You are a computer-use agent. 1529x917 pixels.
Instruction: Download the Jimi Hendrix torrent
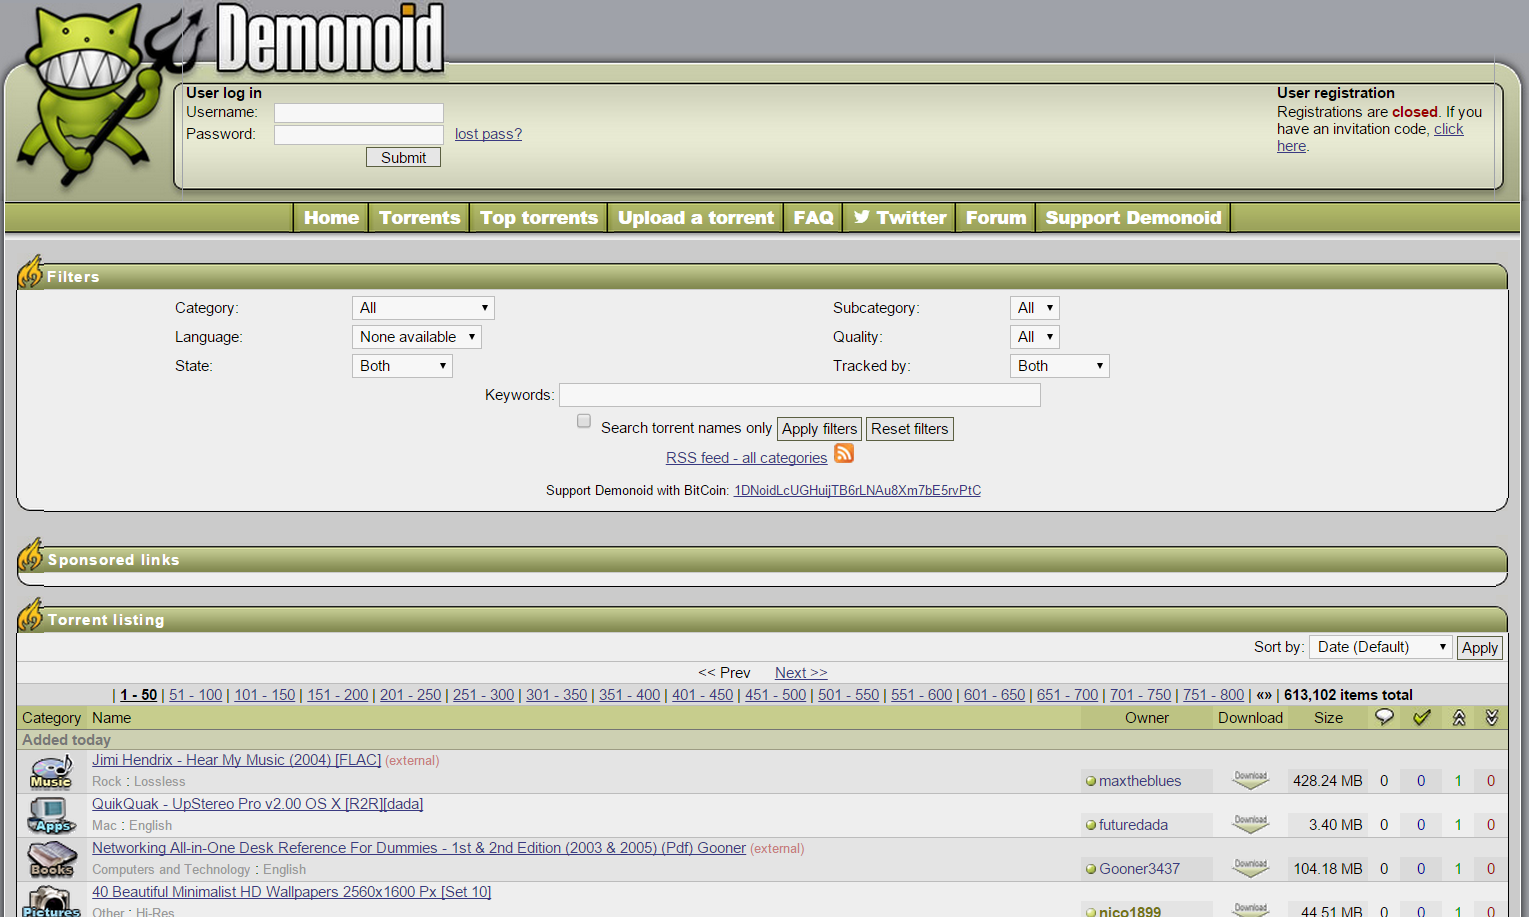(x=1250, y=780)
